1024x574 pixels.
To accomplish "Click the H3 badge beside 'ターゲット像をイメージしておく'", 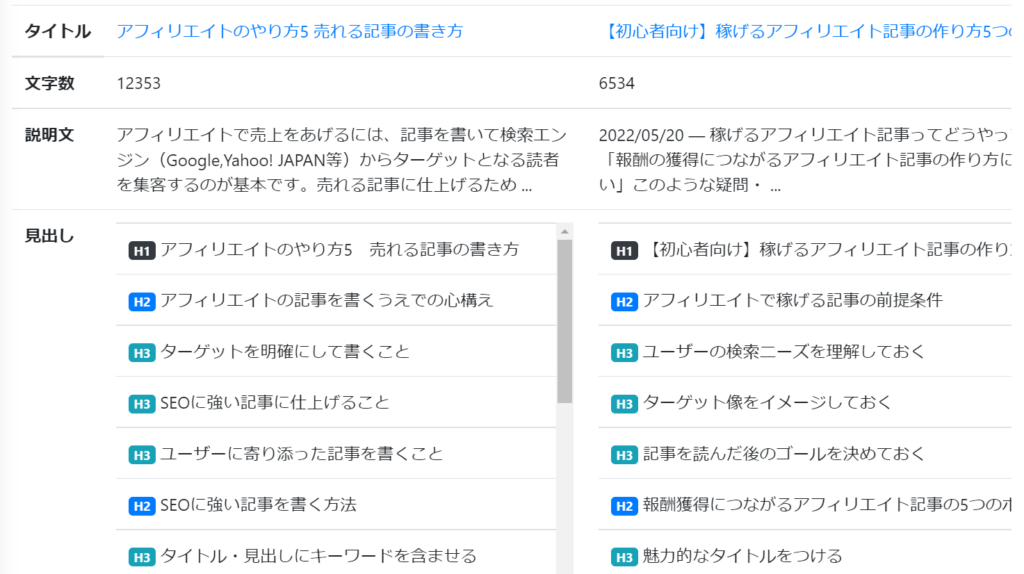I will pyautogui.click(x=624, y=404).
